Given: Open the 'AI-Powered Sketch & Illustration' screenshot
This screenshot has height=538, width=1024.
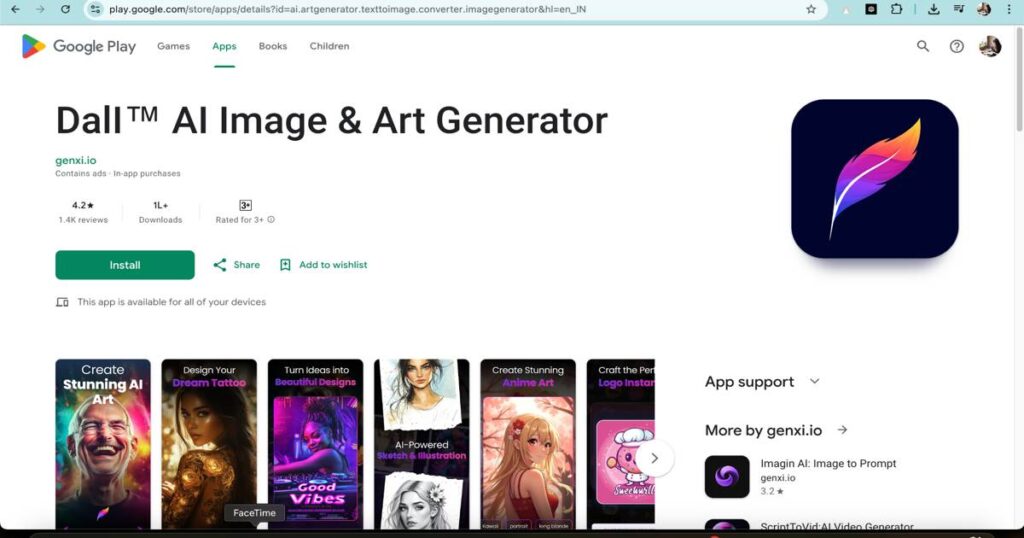Looking at the screenshot, I should point(422,443).
